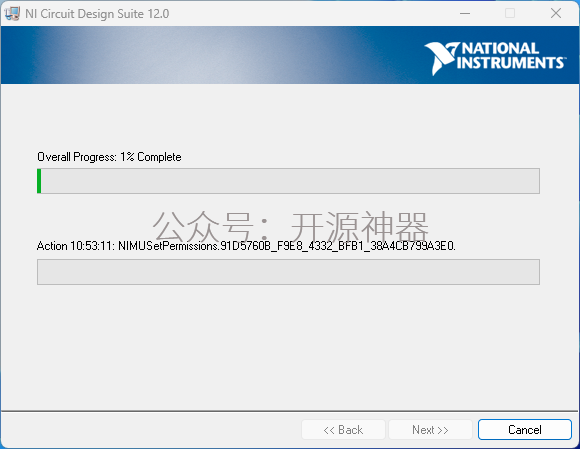
Task: Click the 'NI Circuit Design Suite 12.0' title
Action: pos(97,14)
